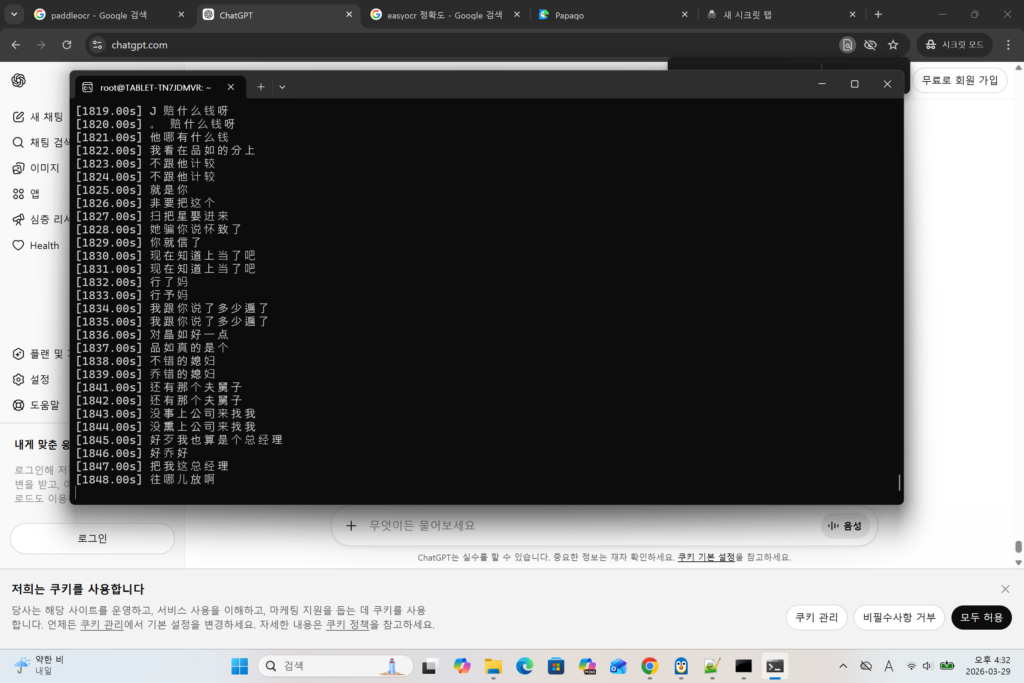Click the third-party cookie eye icon in the address bar
The height and width of the screenshot is (683, 1024).
tap(870, 45)
